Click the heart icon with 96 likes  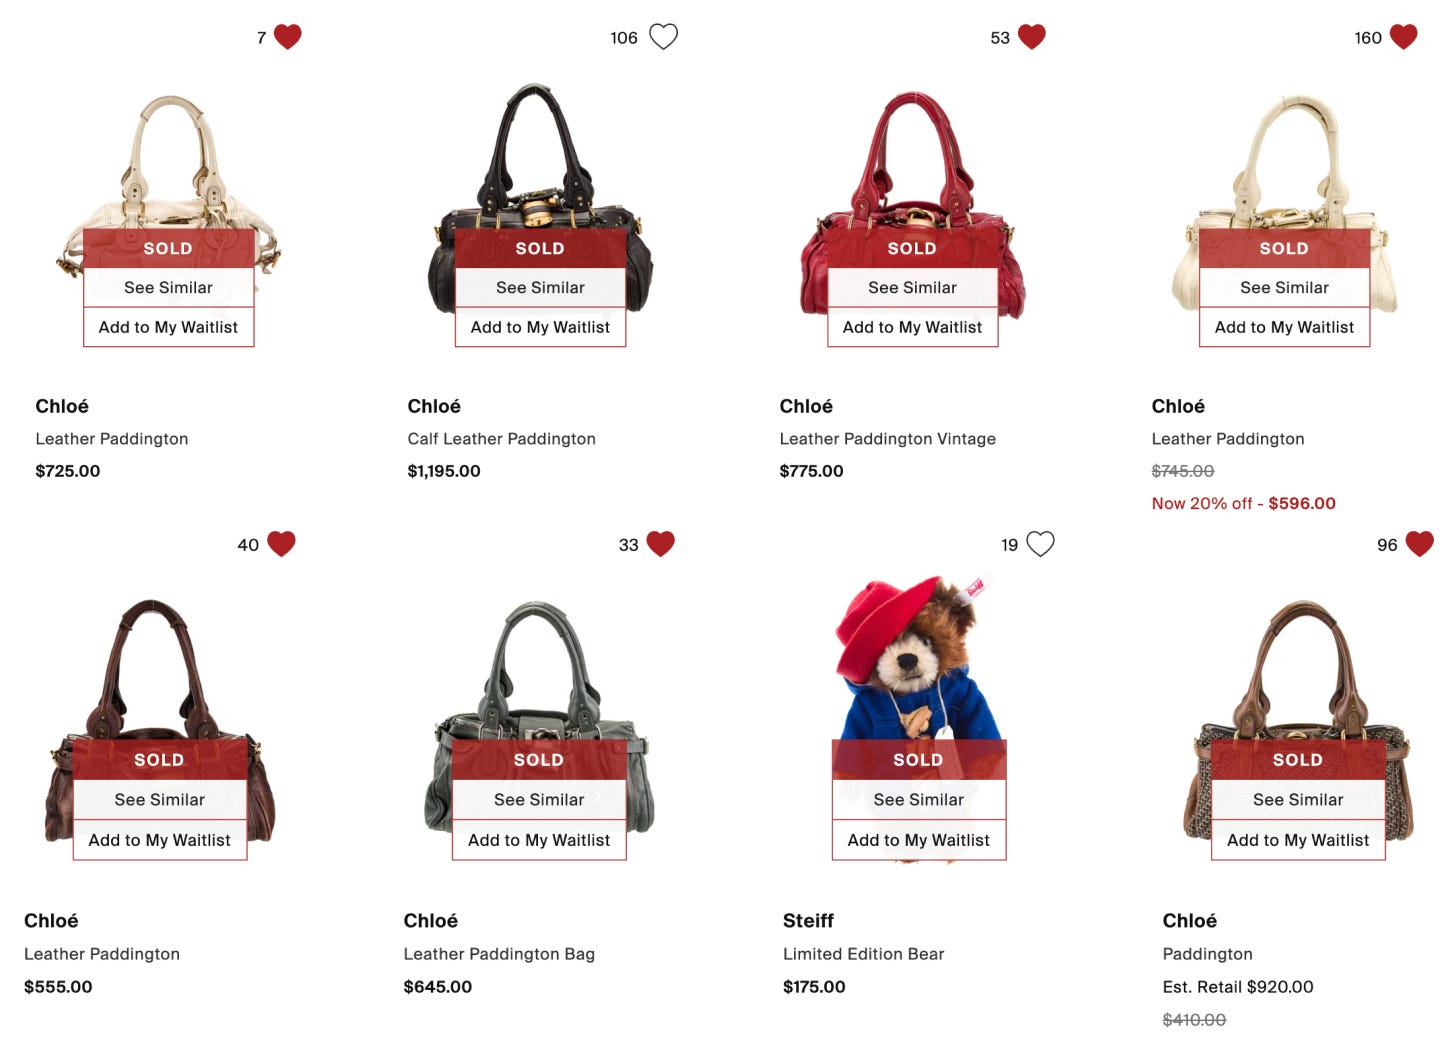click(1420, 544)
